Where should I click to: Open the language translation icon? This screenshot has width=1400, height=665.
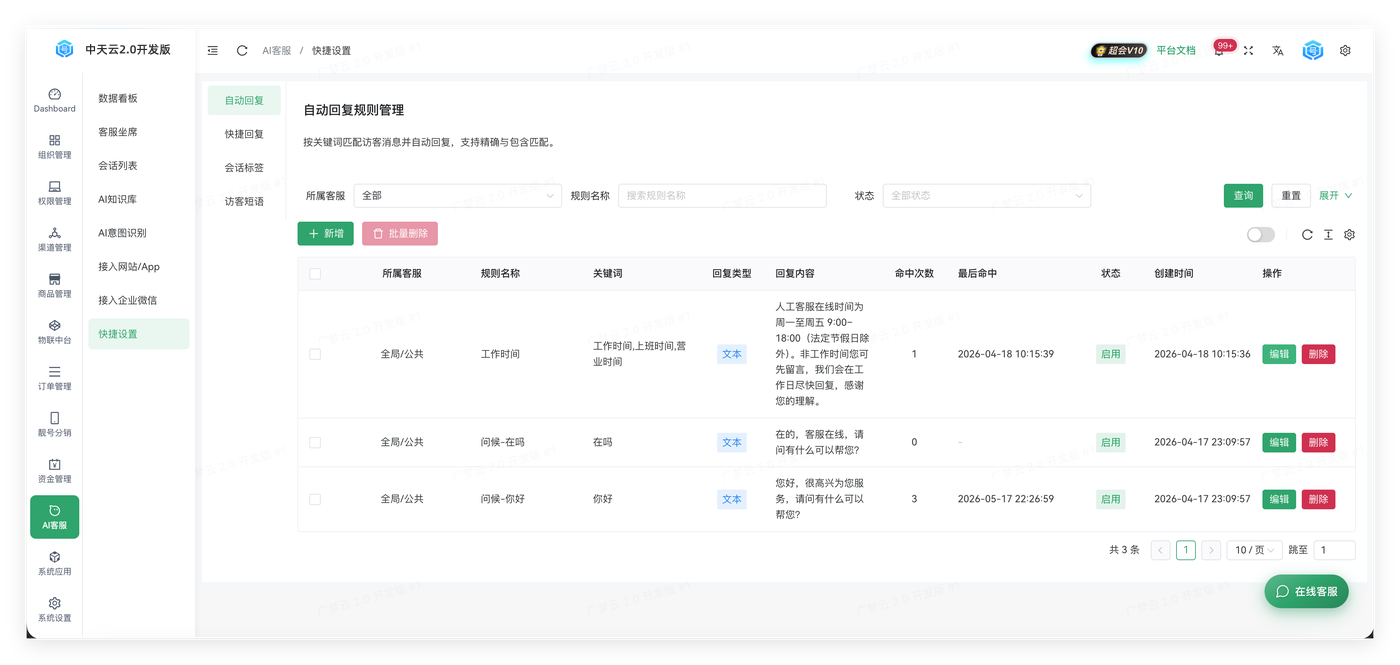[x=1278, y=50]
